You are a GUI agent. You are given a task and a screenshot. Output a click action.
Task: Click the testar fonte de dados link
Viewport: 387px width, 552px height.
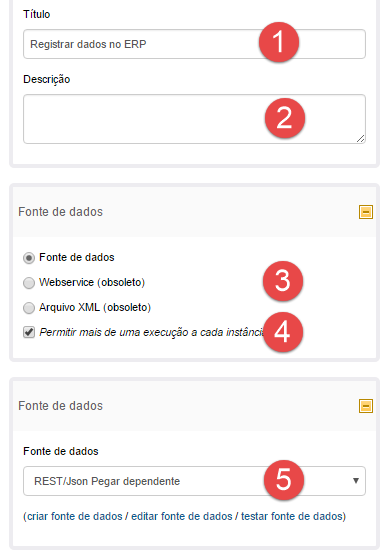(292, 516)
